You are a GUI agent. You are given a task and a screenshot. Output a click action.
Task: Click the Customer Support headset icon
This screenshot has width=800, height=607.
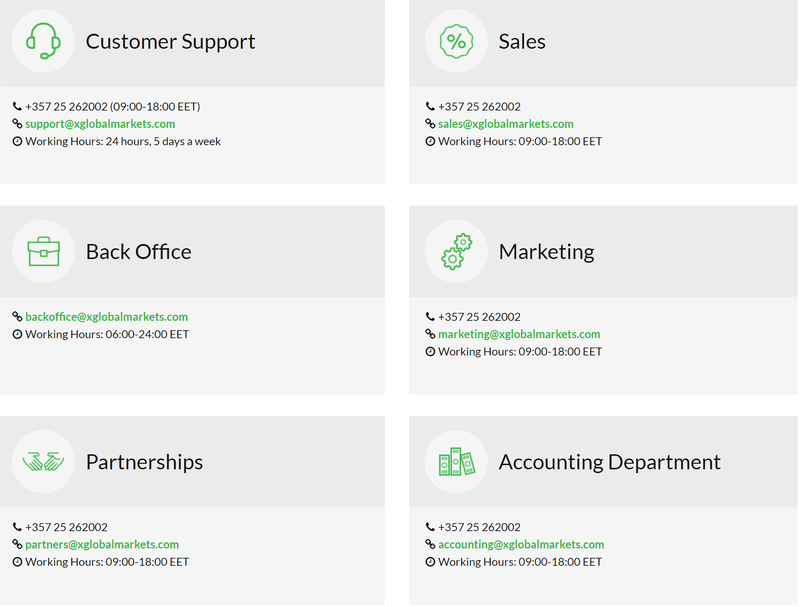43,41
